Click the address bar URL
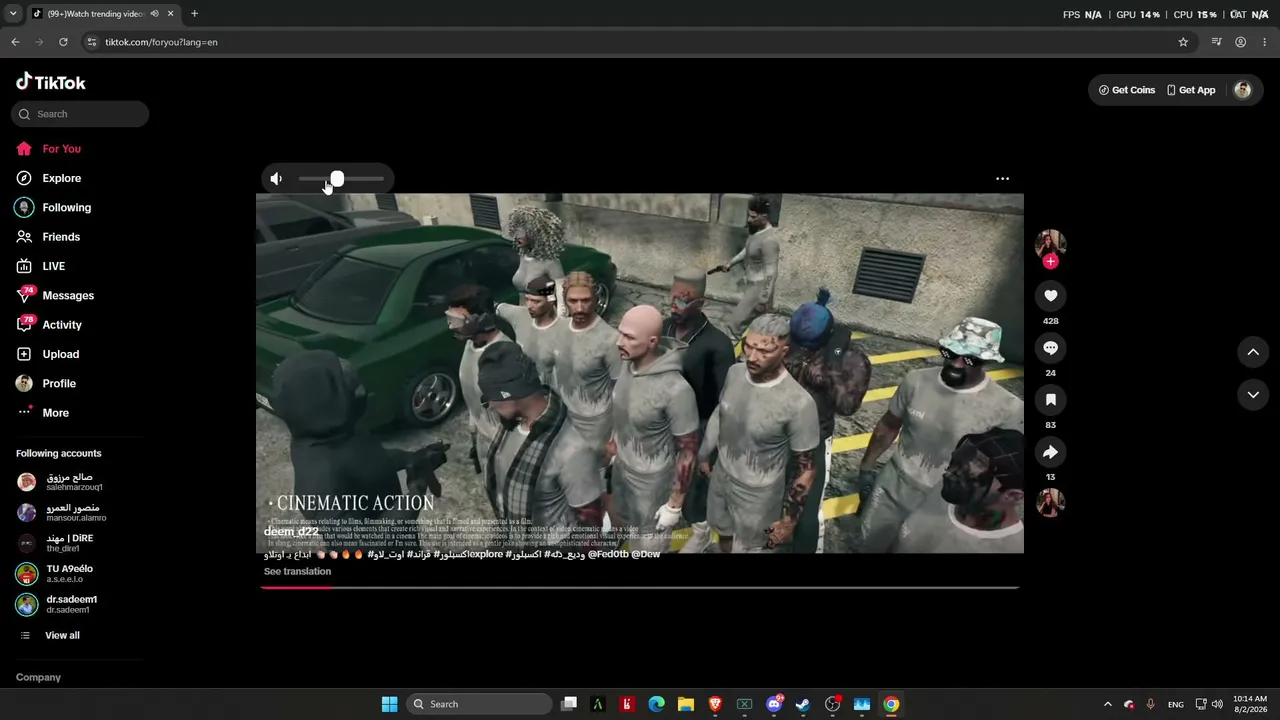This screenshot has width=1280, height=720. tap(161, 42)
